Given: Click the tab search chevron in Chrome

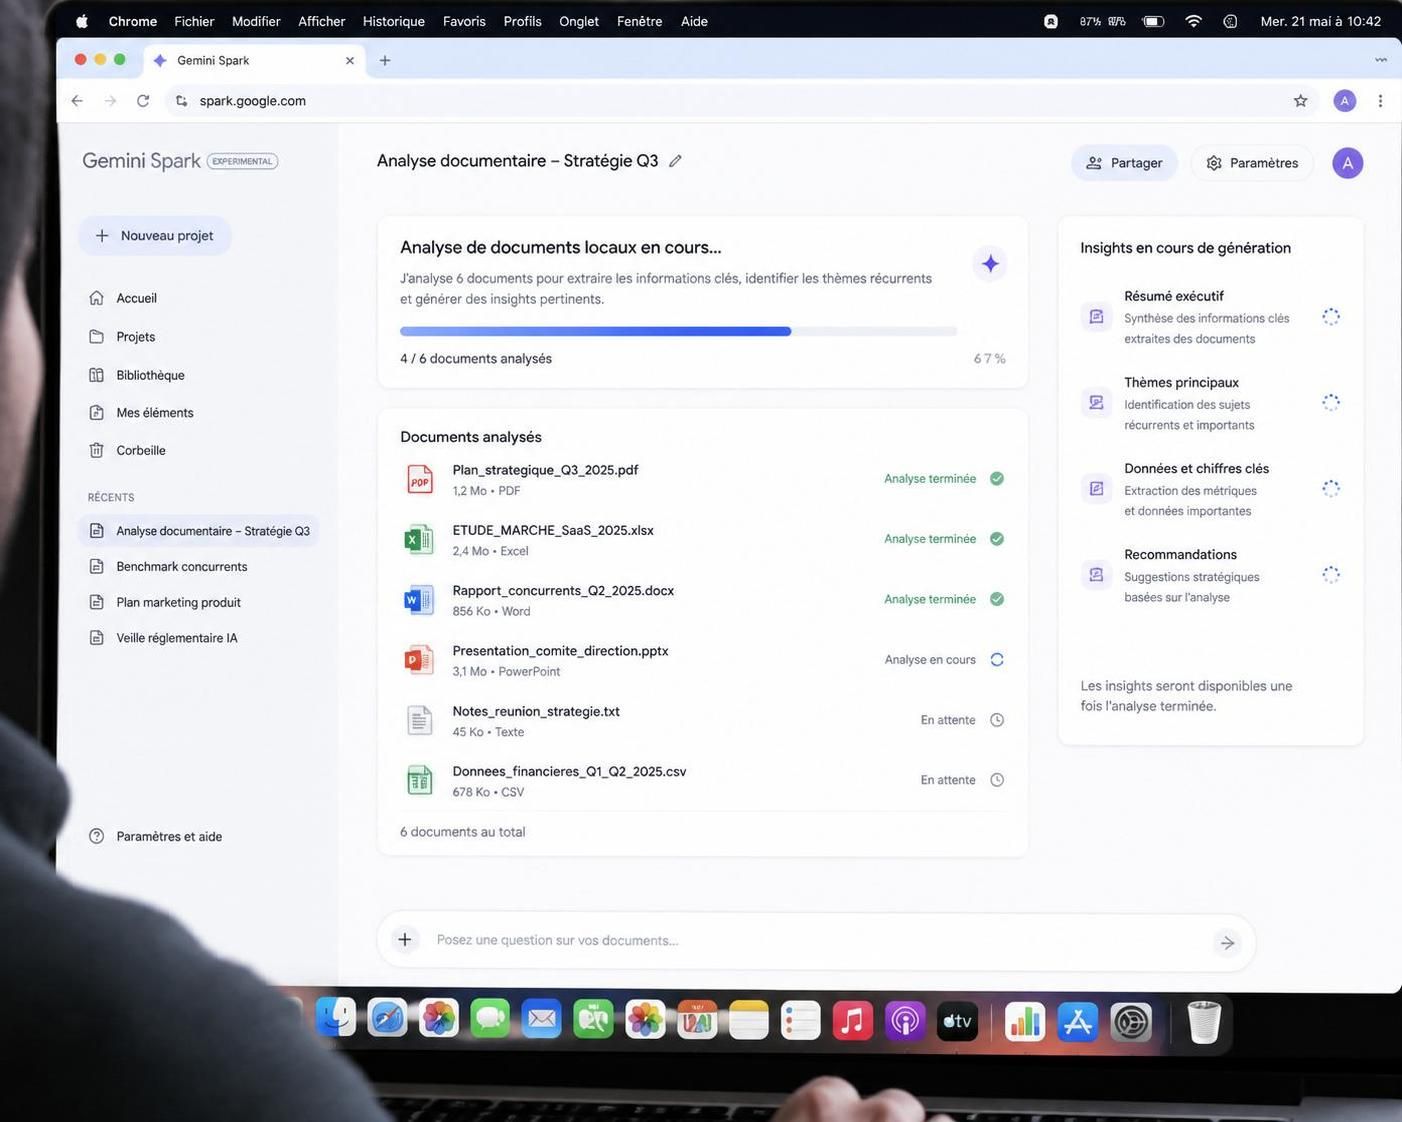Looking at the screenshot, I should tap(1380, 60).
